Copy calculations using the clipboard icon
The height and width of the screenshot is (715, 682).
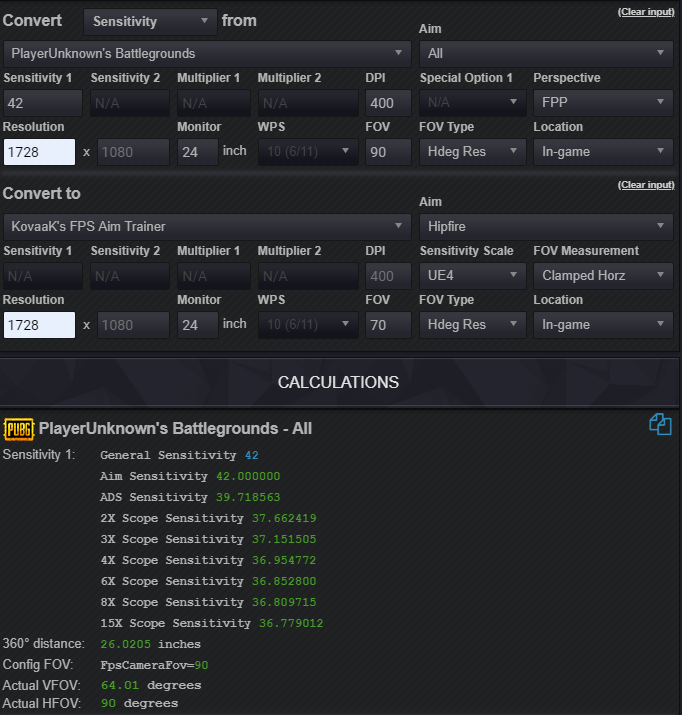(x=660, y=425)
